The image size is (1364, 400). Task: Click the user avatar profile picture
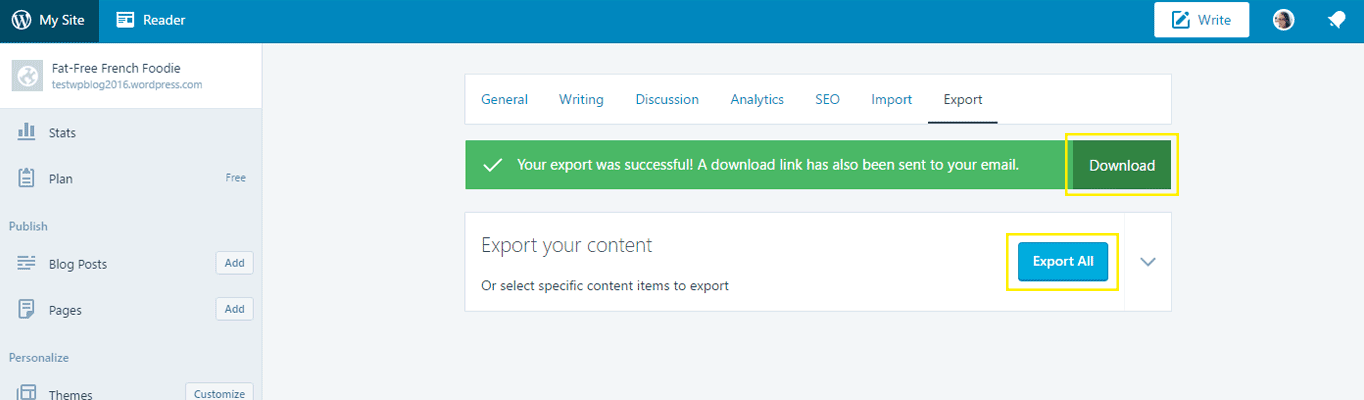(1284, 20)
